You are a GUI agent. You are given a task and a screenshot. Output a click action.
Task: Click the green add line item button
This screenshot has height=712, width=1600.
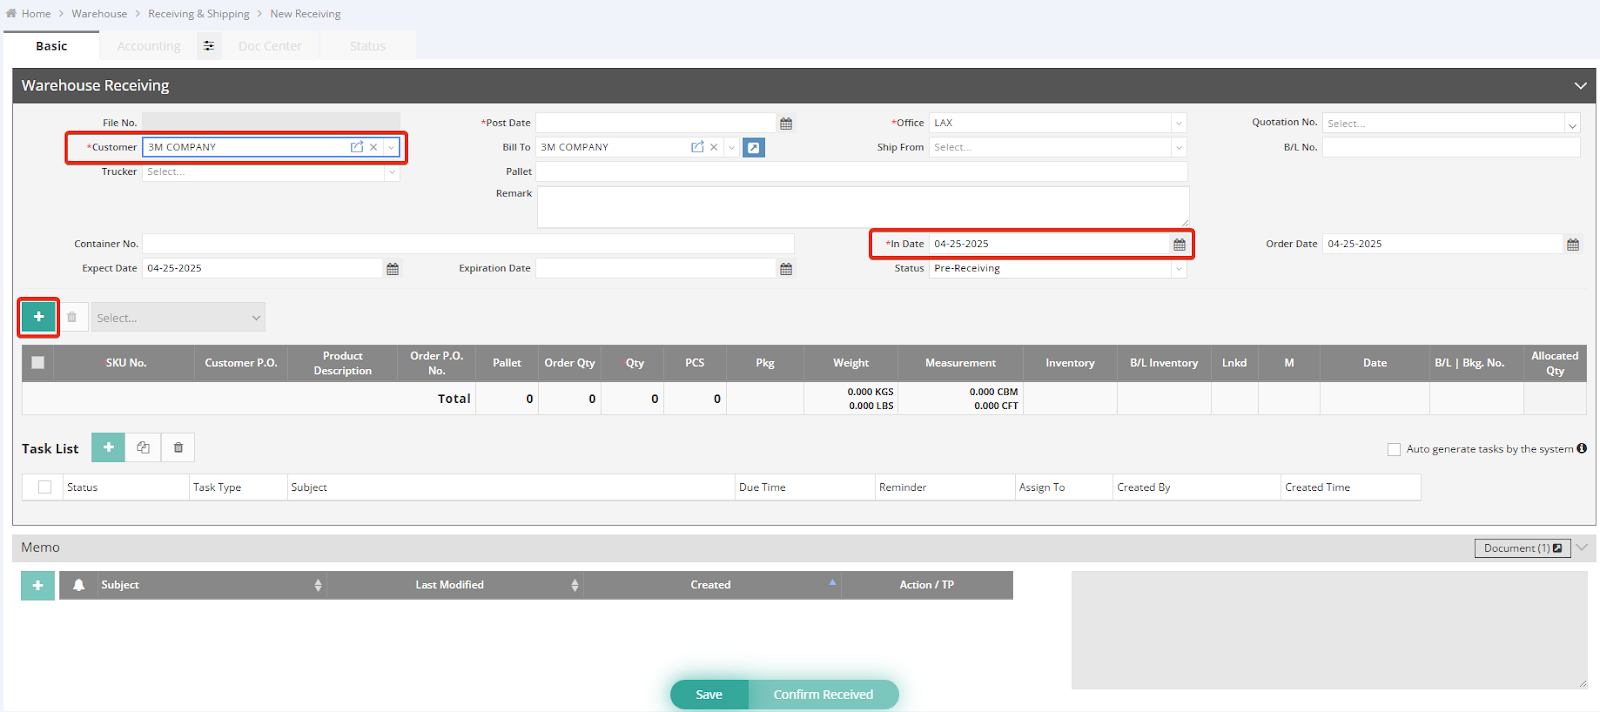point(39,317)
